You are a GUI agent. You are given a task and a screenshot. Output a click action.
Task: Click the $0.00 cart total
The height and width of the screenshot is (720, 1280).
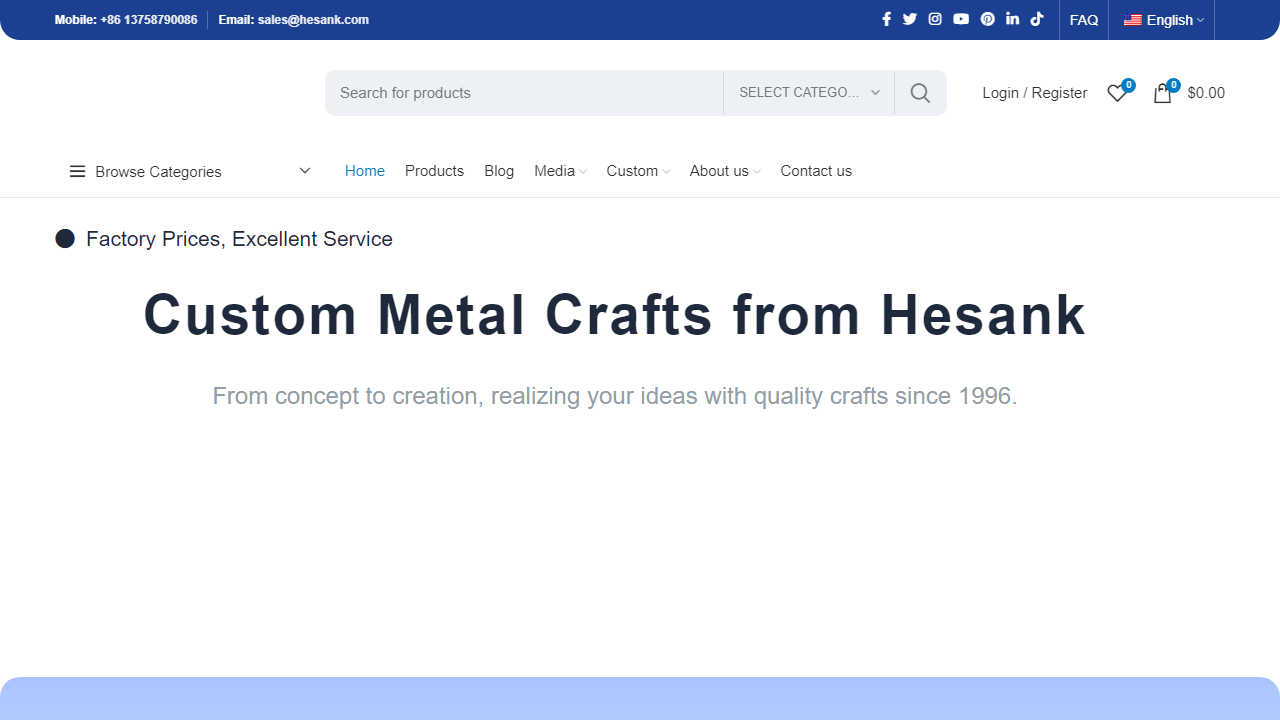(x=1206, y=93)
